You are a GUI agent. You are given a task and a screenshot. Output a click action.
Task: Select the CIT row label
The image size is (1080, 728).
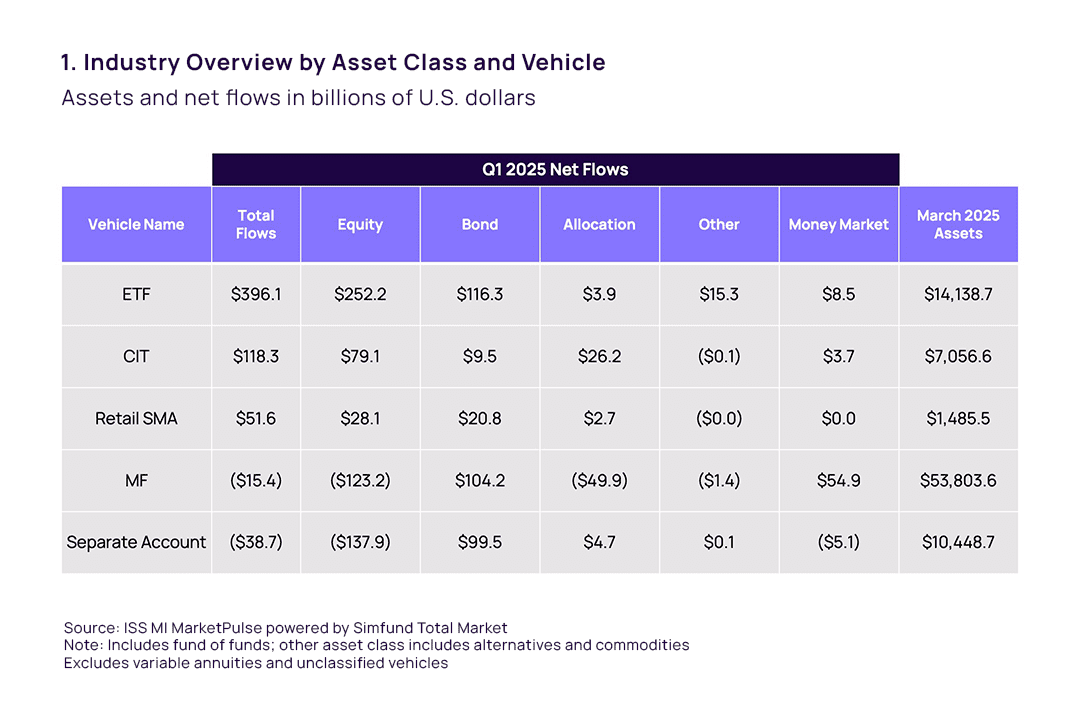(136, 357)
